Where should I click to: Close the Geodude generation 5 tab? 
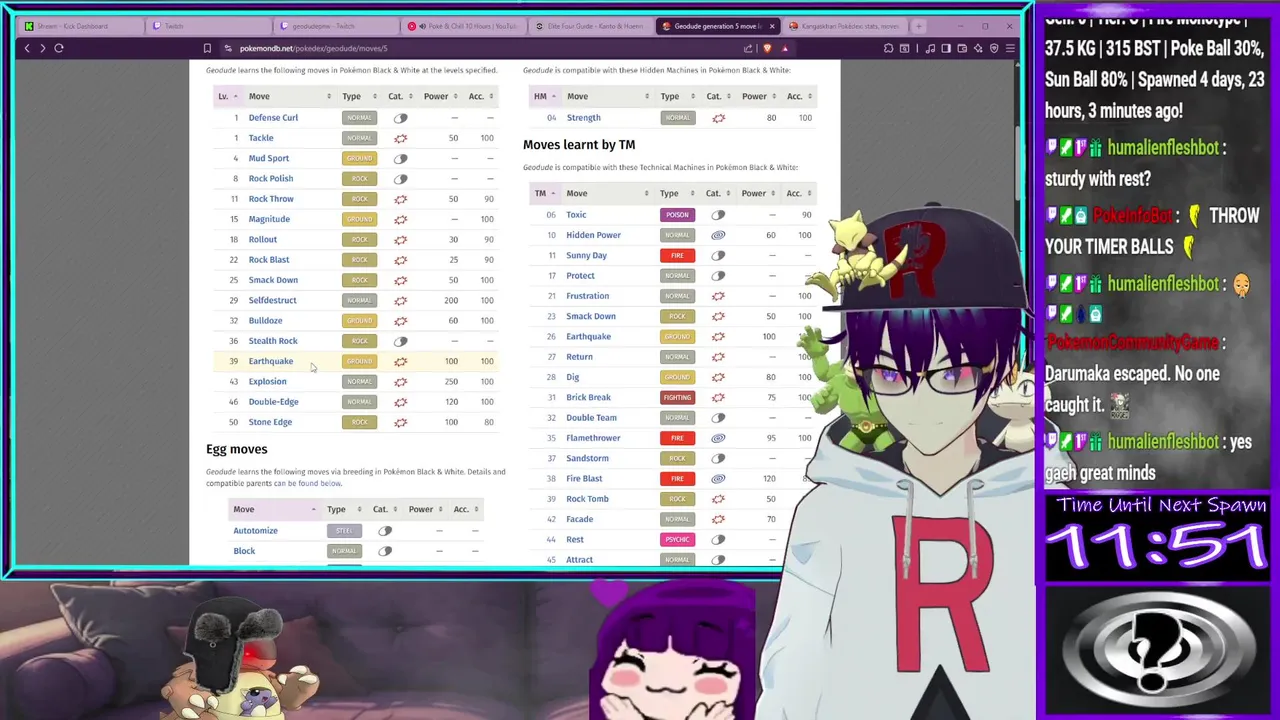[x=771, y=26]
